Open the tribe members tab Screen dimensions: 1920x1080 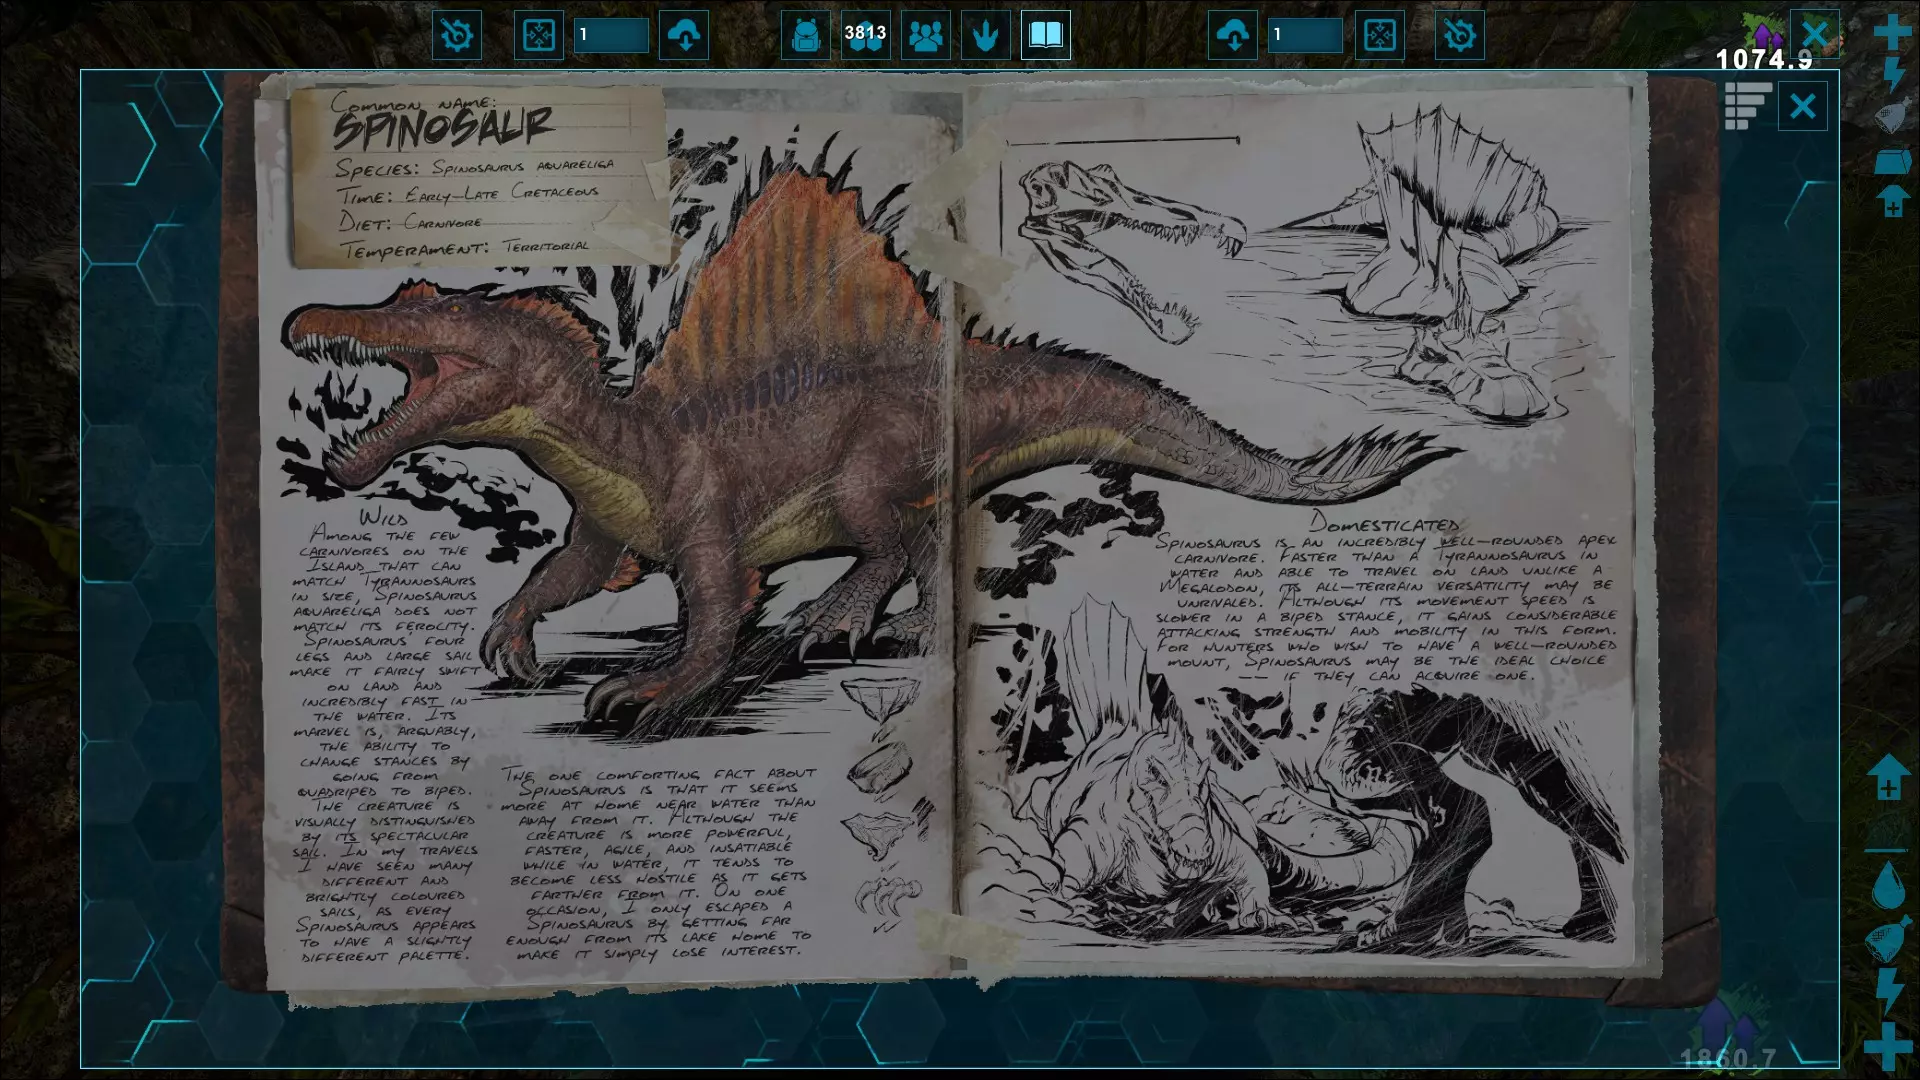point(926,36)
